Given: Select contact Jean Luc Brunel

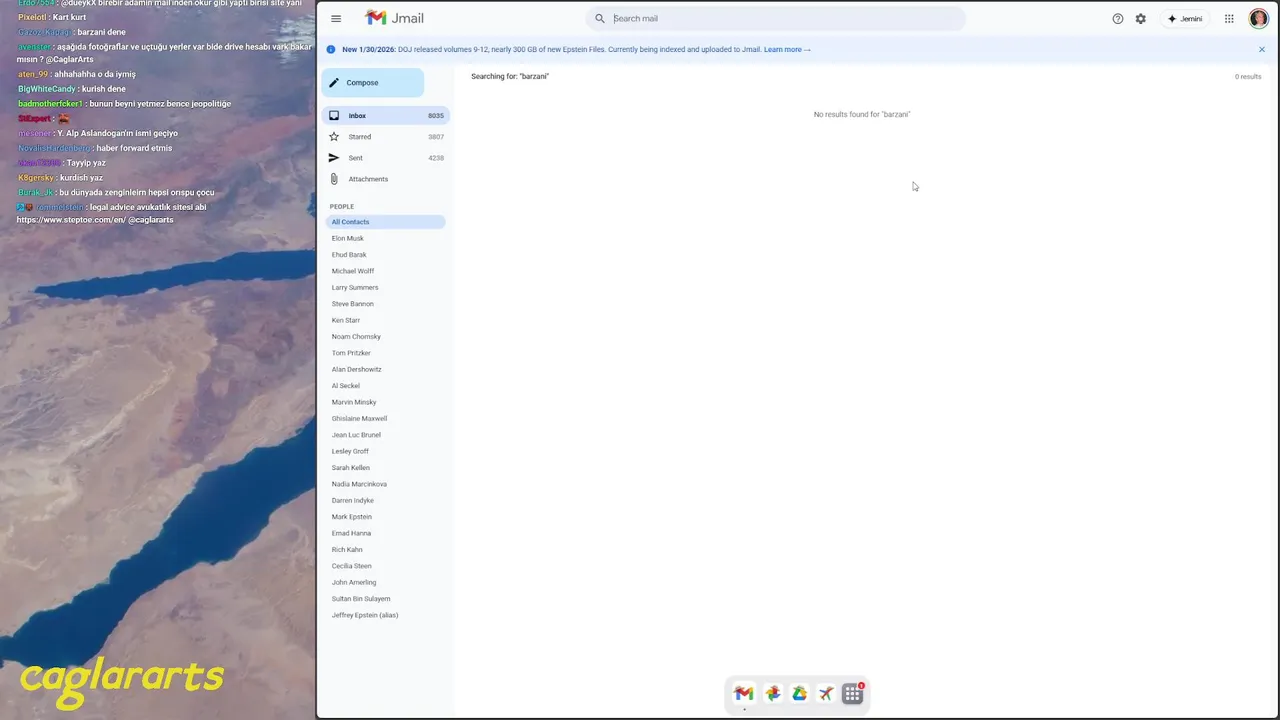Looking at the screenshot, I should coord(356,434).
